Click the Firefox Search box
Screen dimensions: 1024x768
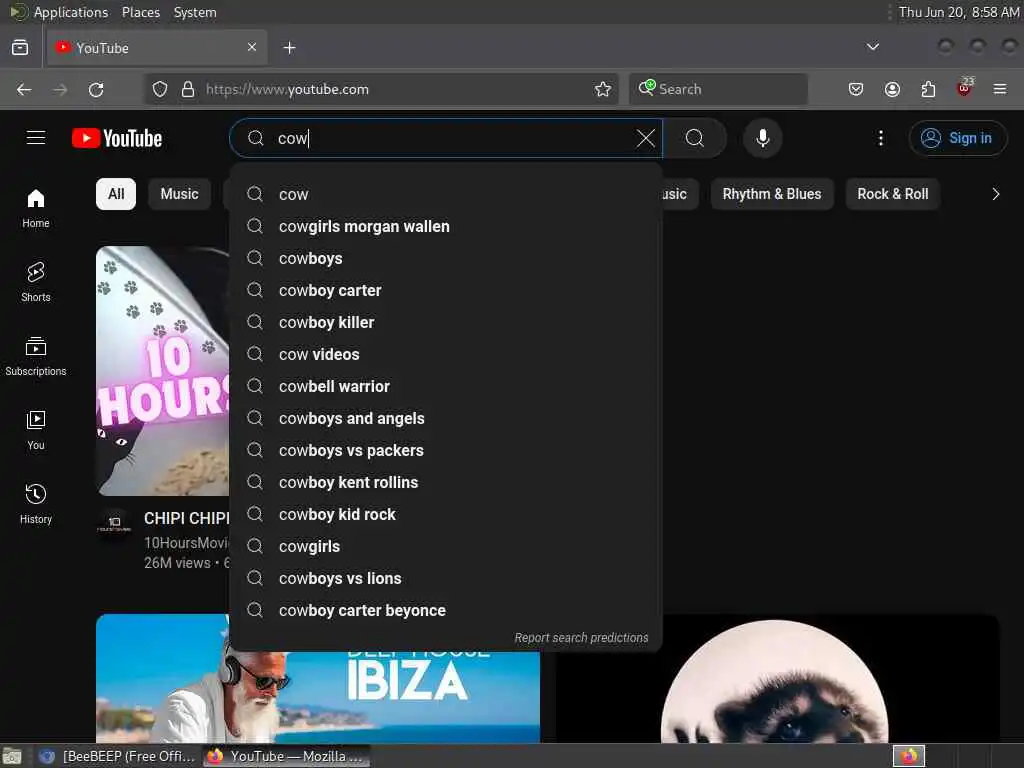pyautogui.click(x=718, y=89)
